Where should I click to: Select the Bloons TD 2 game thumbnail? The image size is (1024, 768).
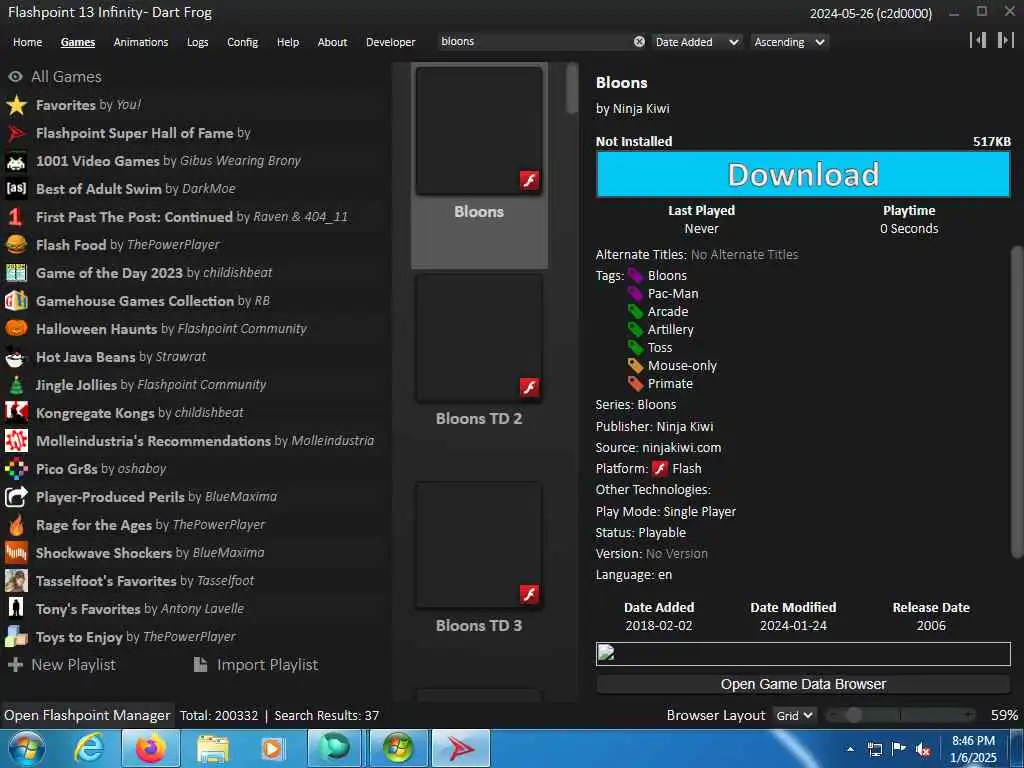479,338
